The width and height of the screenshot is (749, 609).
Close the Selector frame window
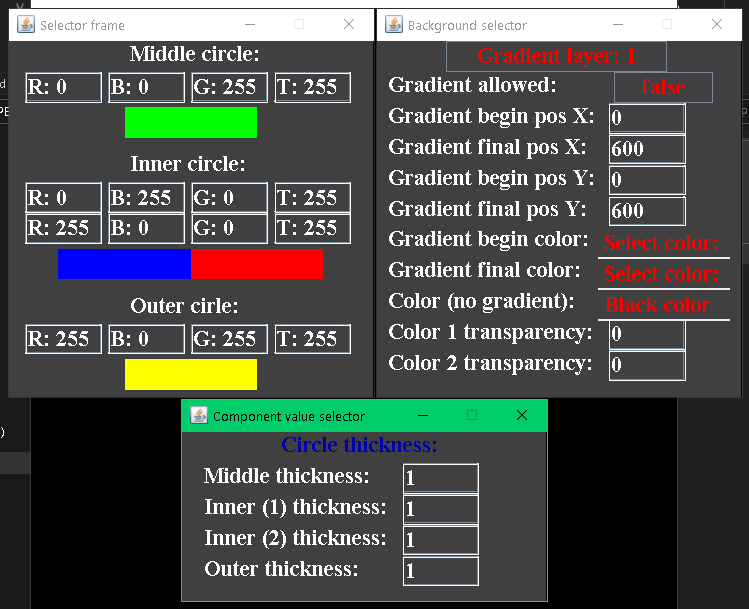[349, 24]
